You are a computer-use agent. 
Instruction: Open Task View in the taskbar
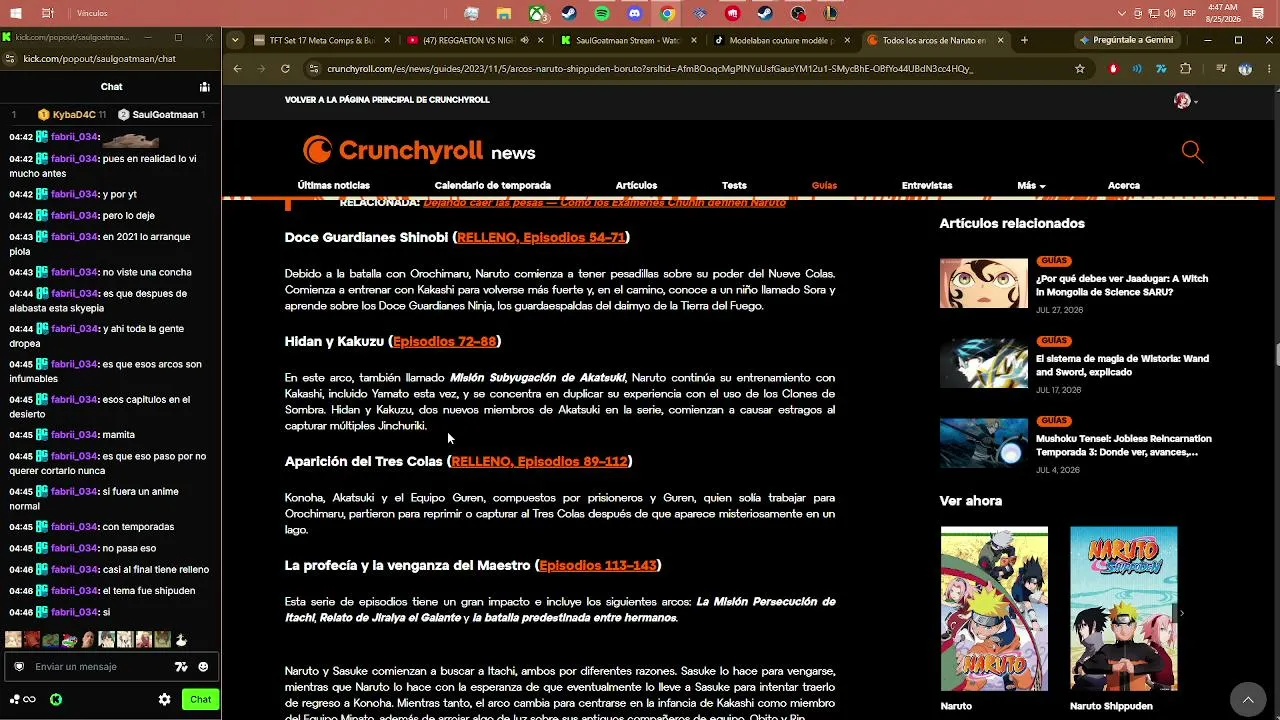(x=48, y=14)
